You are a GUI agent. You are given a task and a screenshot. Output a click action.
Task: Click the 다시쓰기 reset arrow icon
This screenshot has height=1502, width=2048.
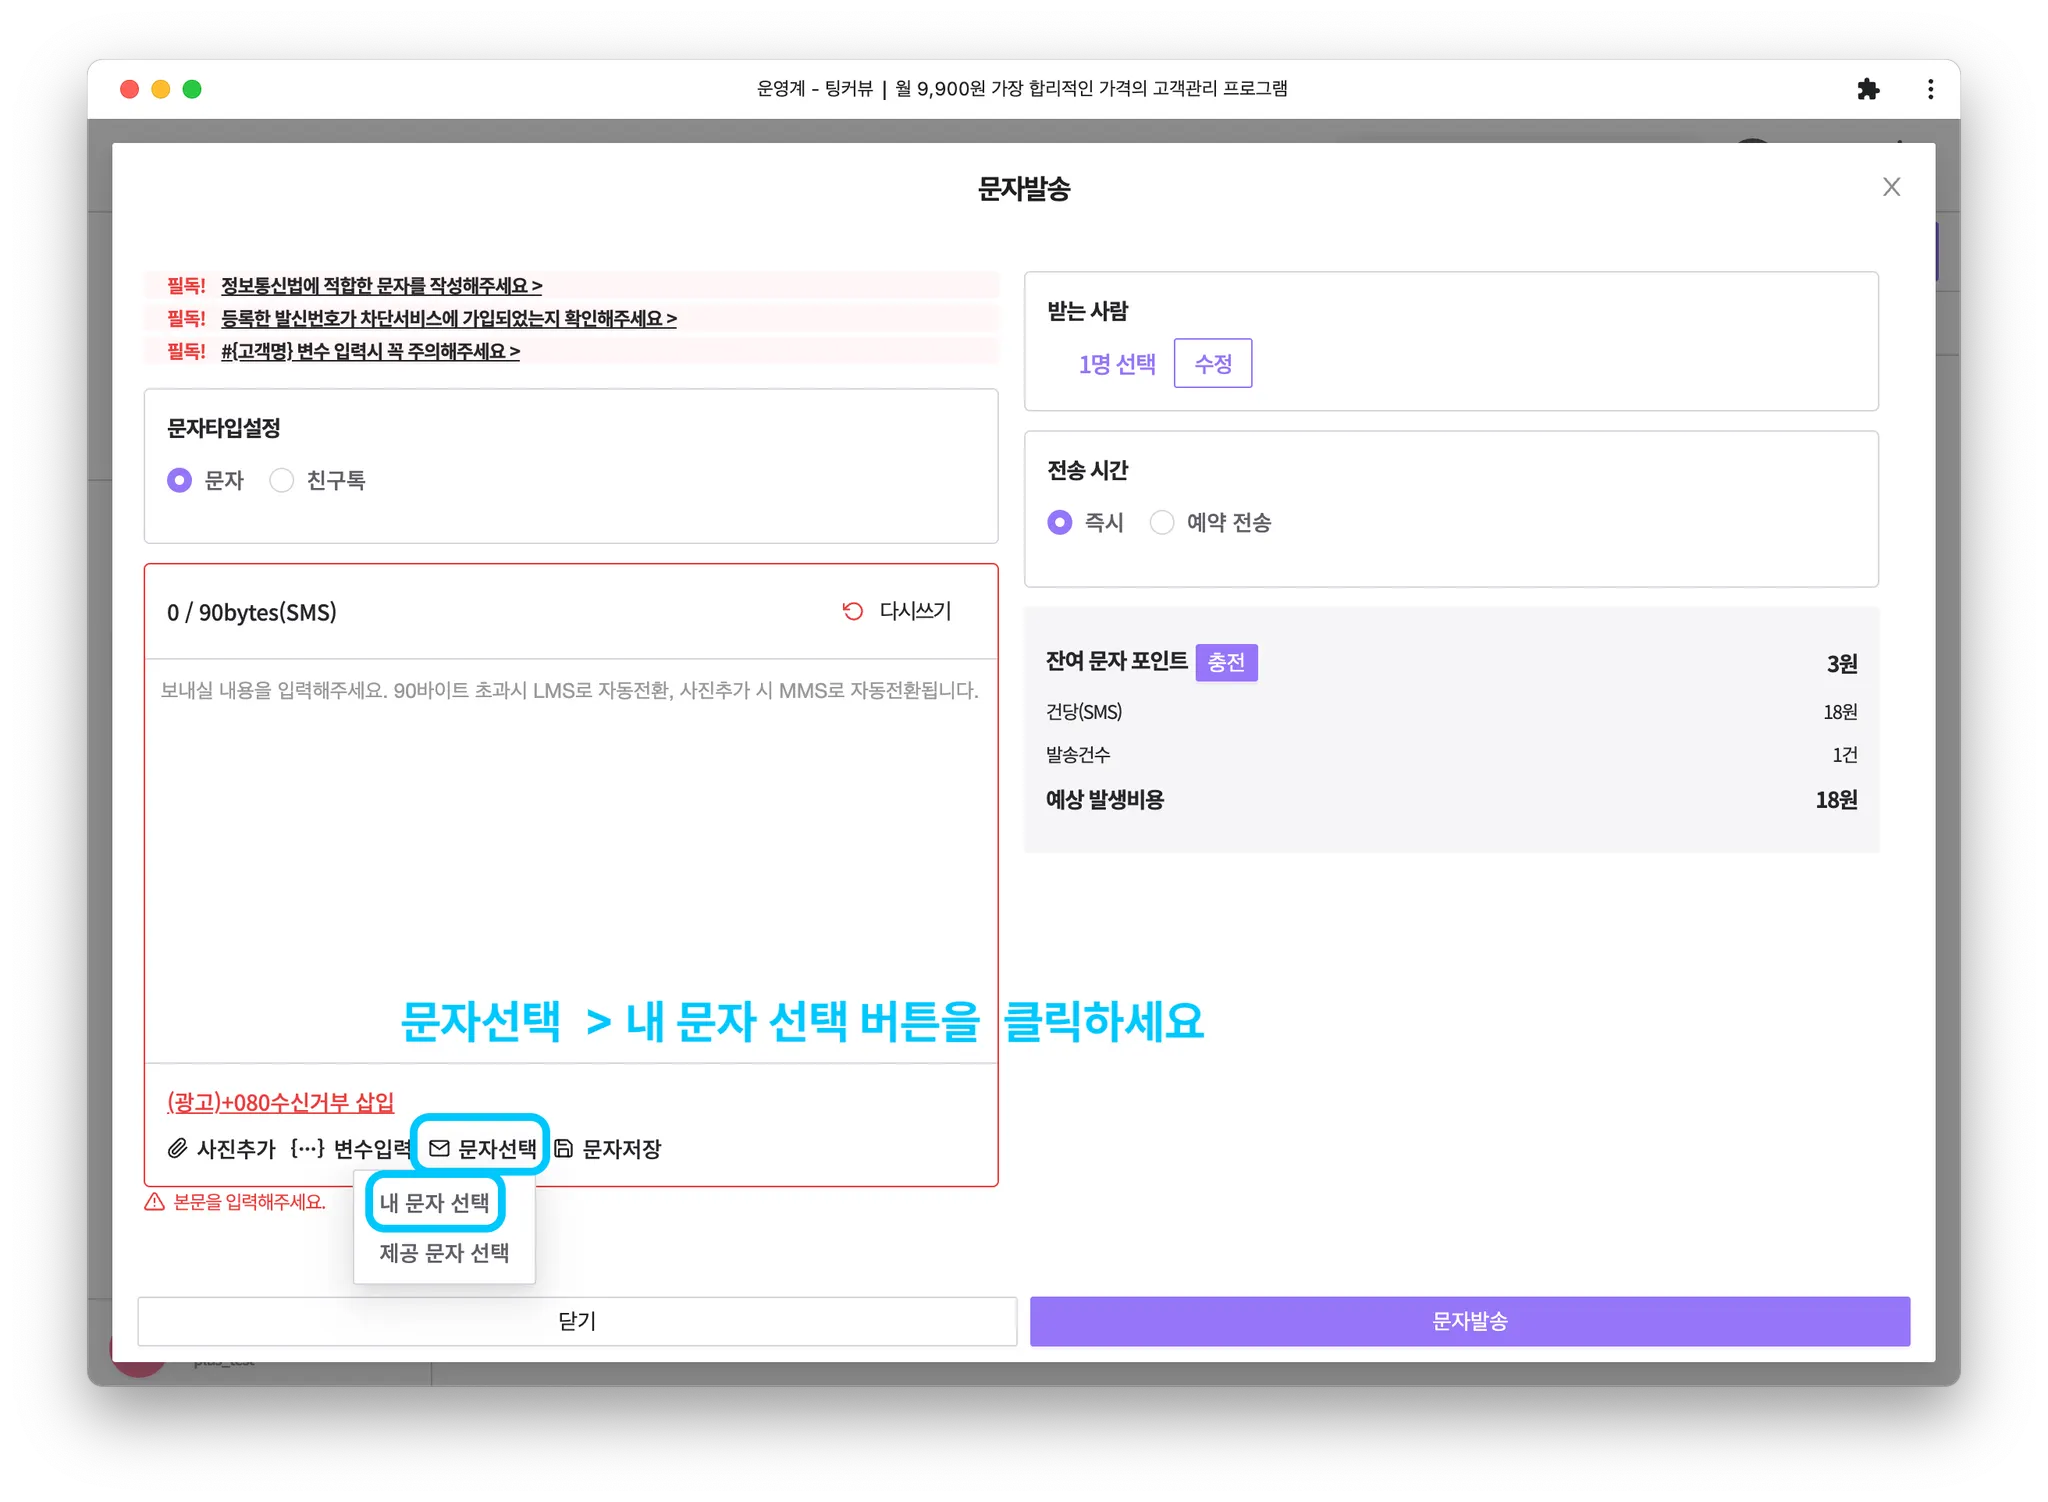coord(852,611)
